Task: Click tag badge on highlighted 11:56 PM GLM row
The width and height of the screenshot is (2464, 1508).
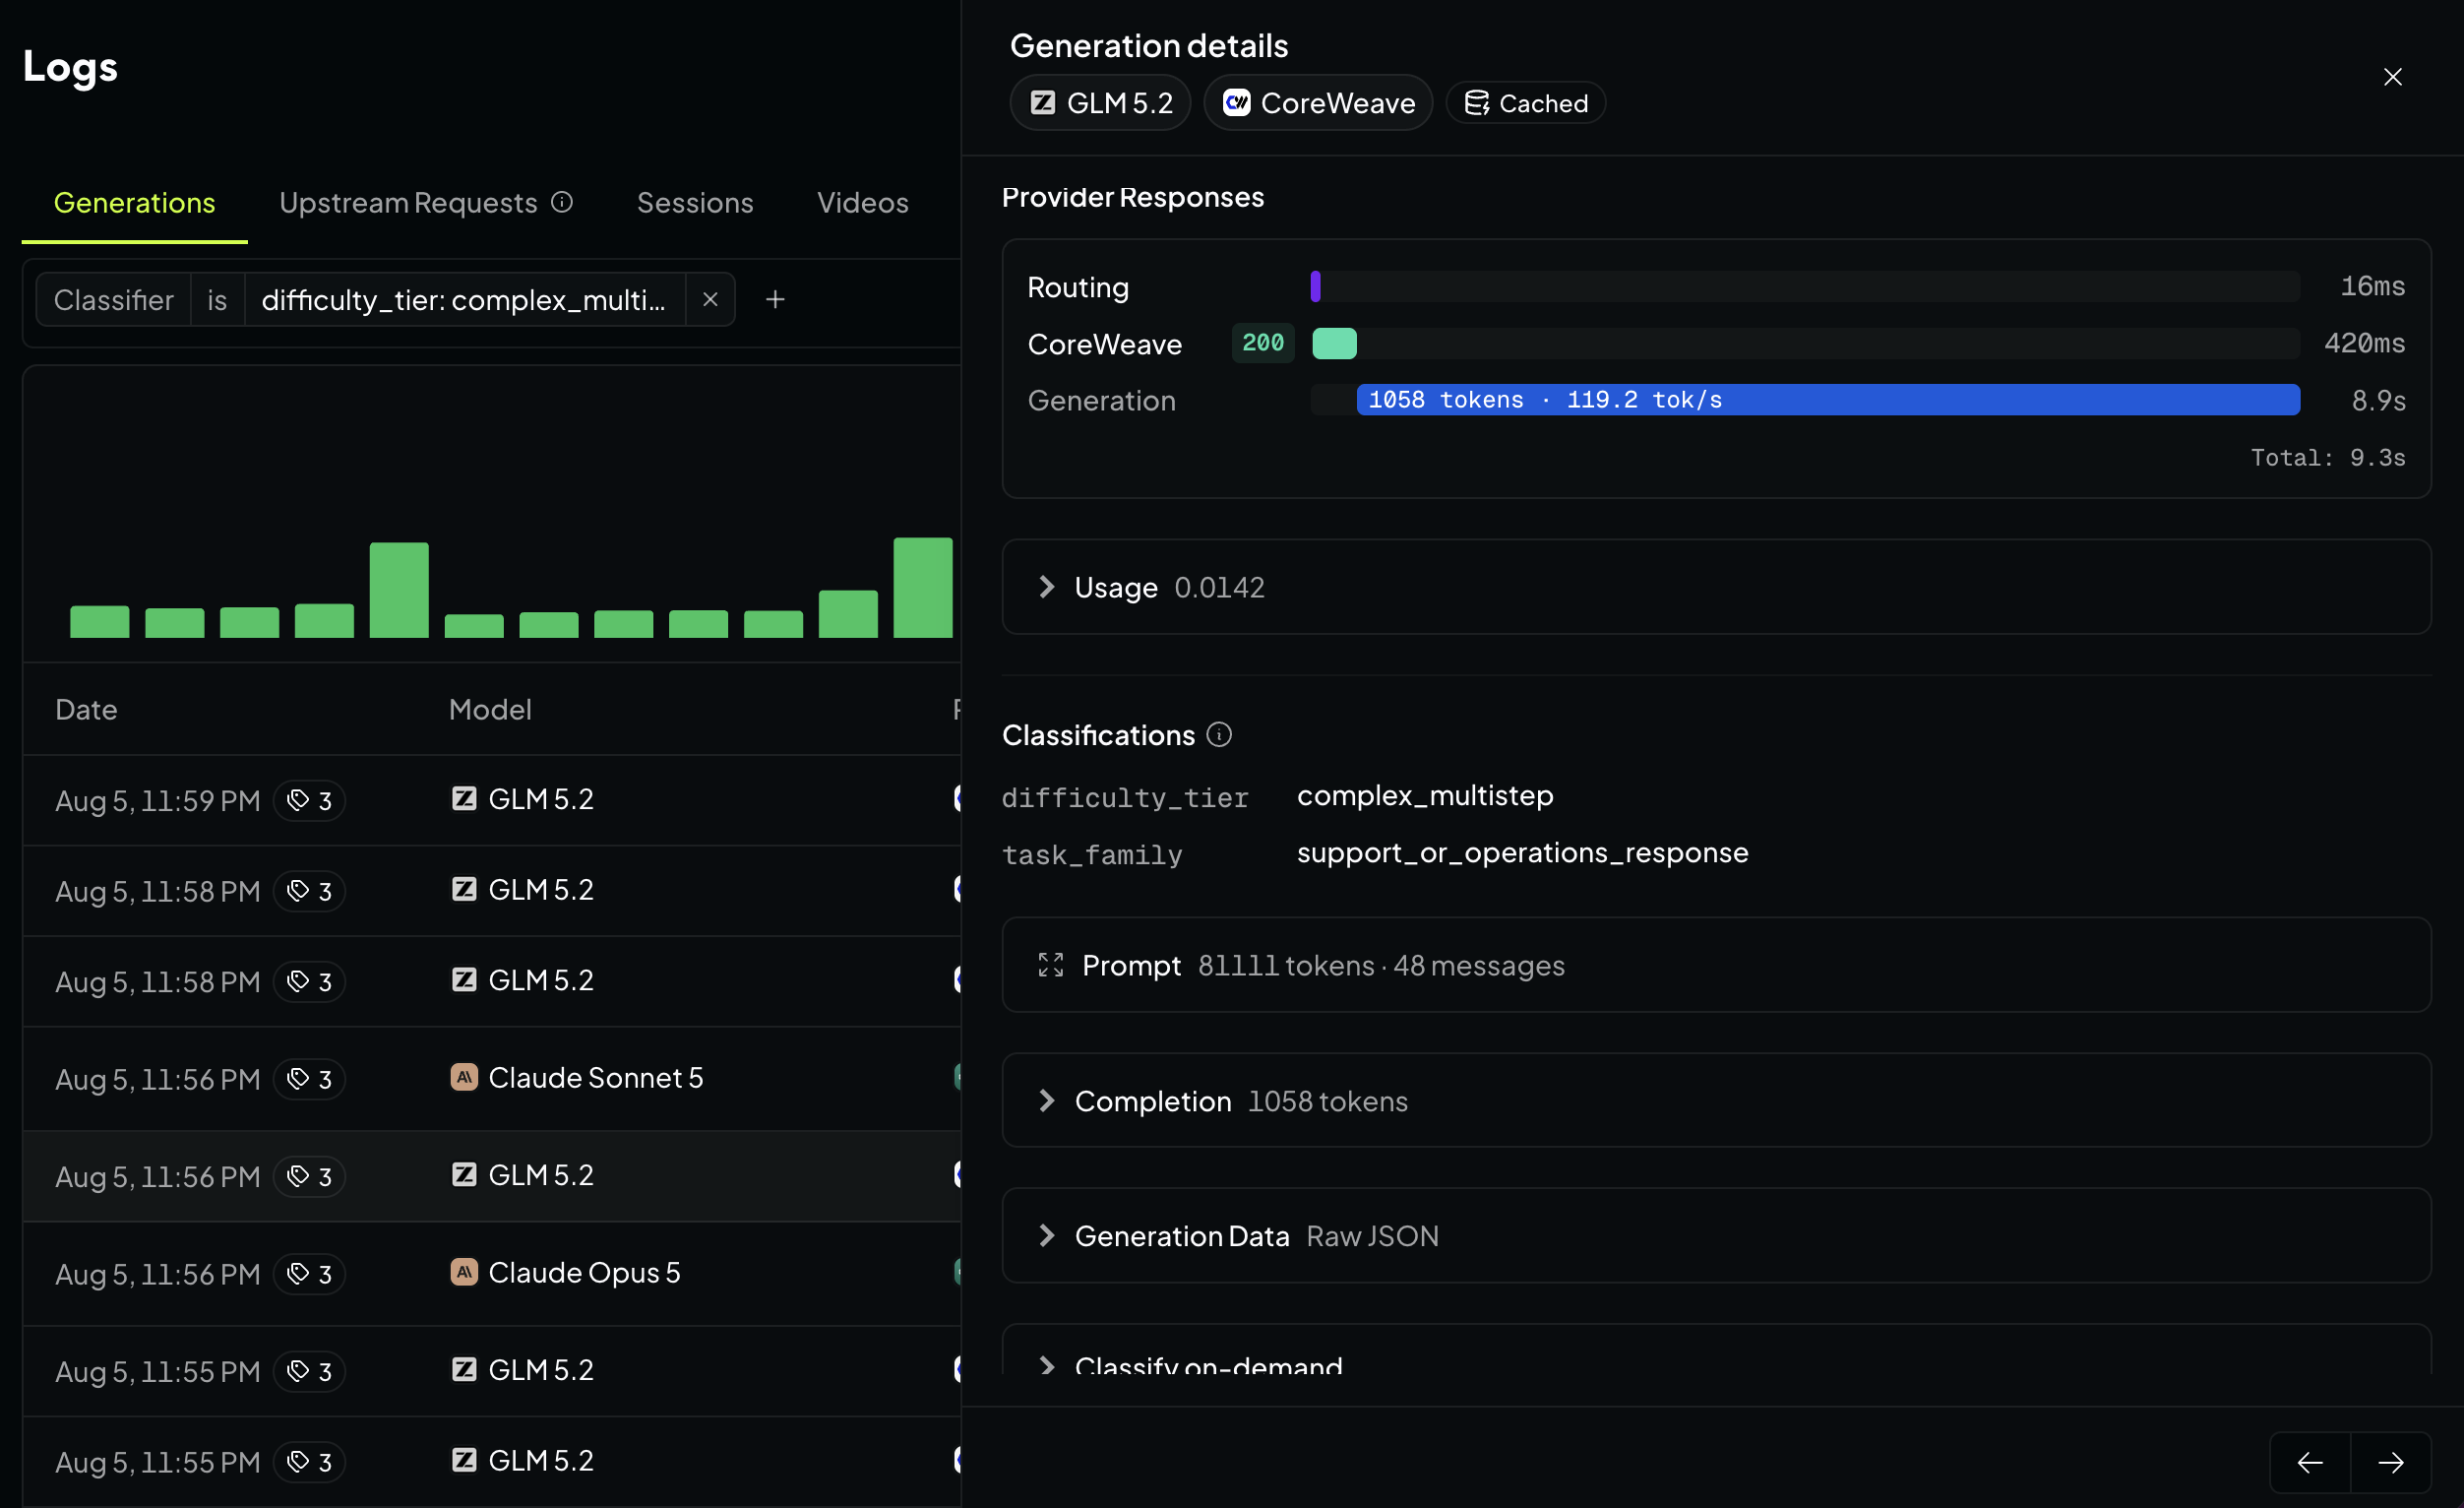Action: click(x=310, y=1177)
